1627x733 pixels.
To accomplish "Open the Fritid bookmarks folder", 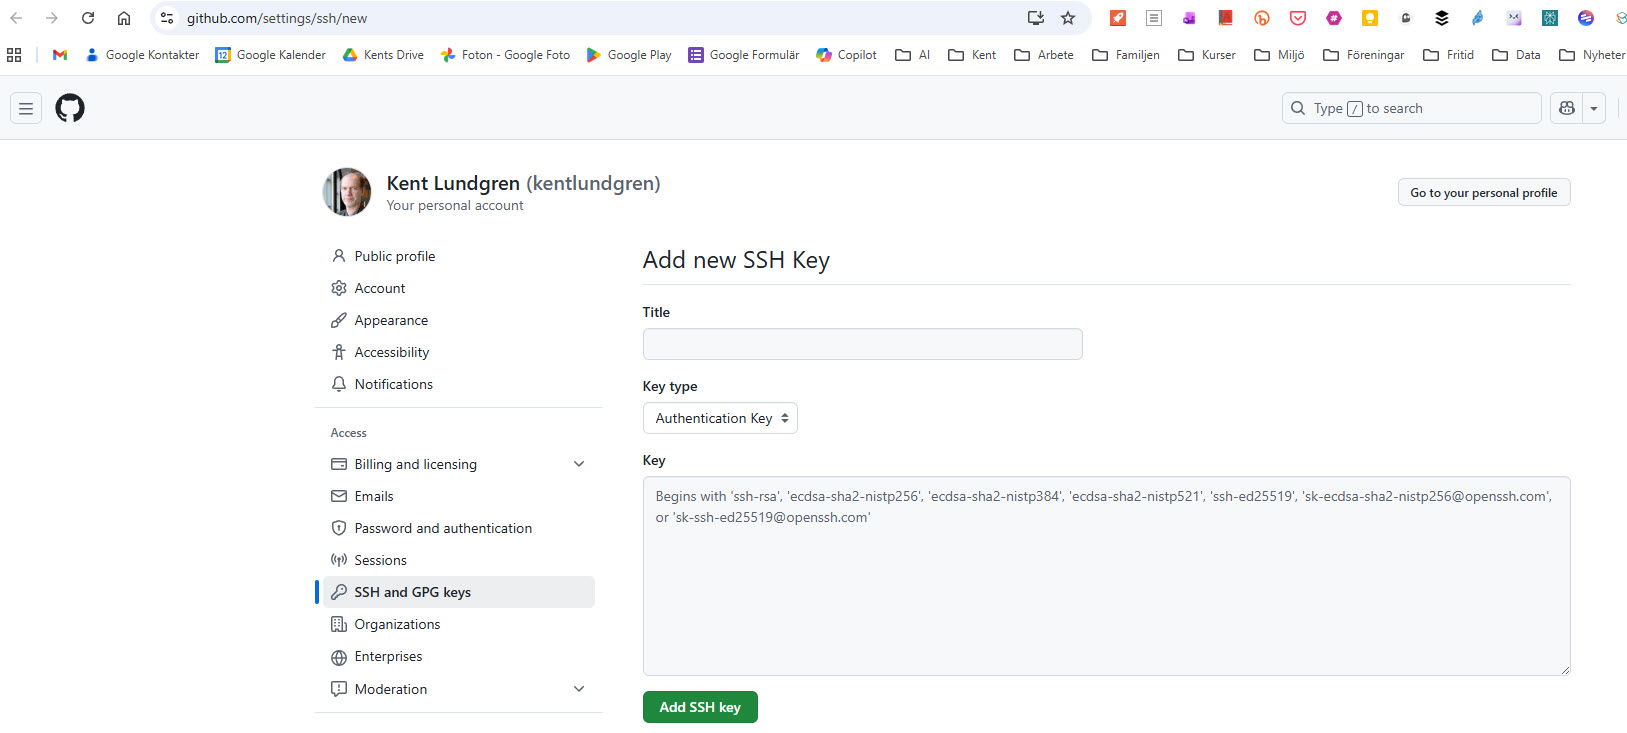I will click(x=1449, y=55).
